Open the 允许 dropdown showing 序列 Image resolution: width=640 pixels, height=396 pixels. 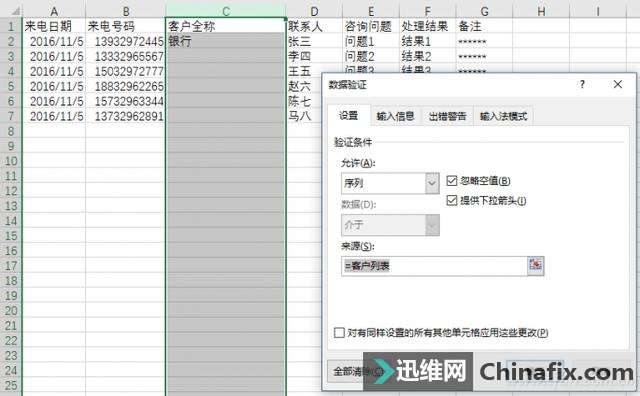(390, 183)
